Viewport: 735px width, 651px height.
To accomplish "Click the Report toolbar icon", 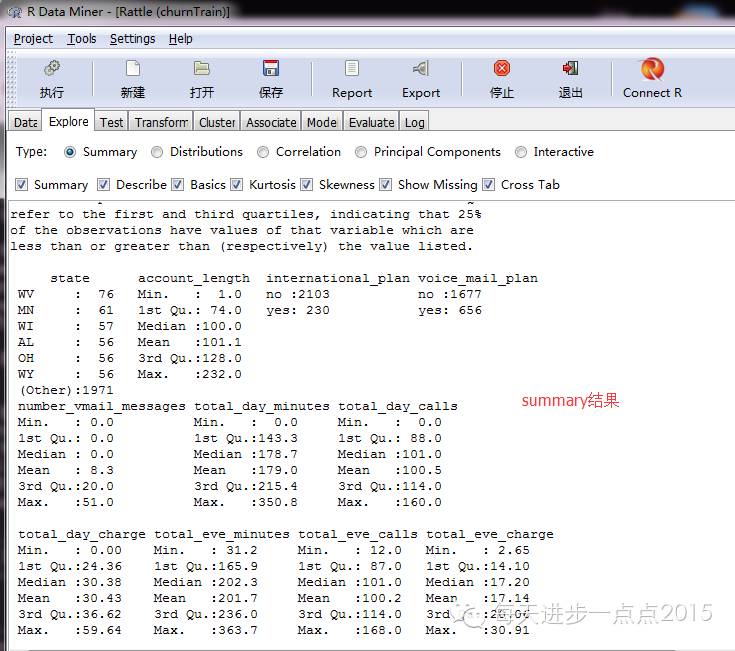I will point(352,69).
